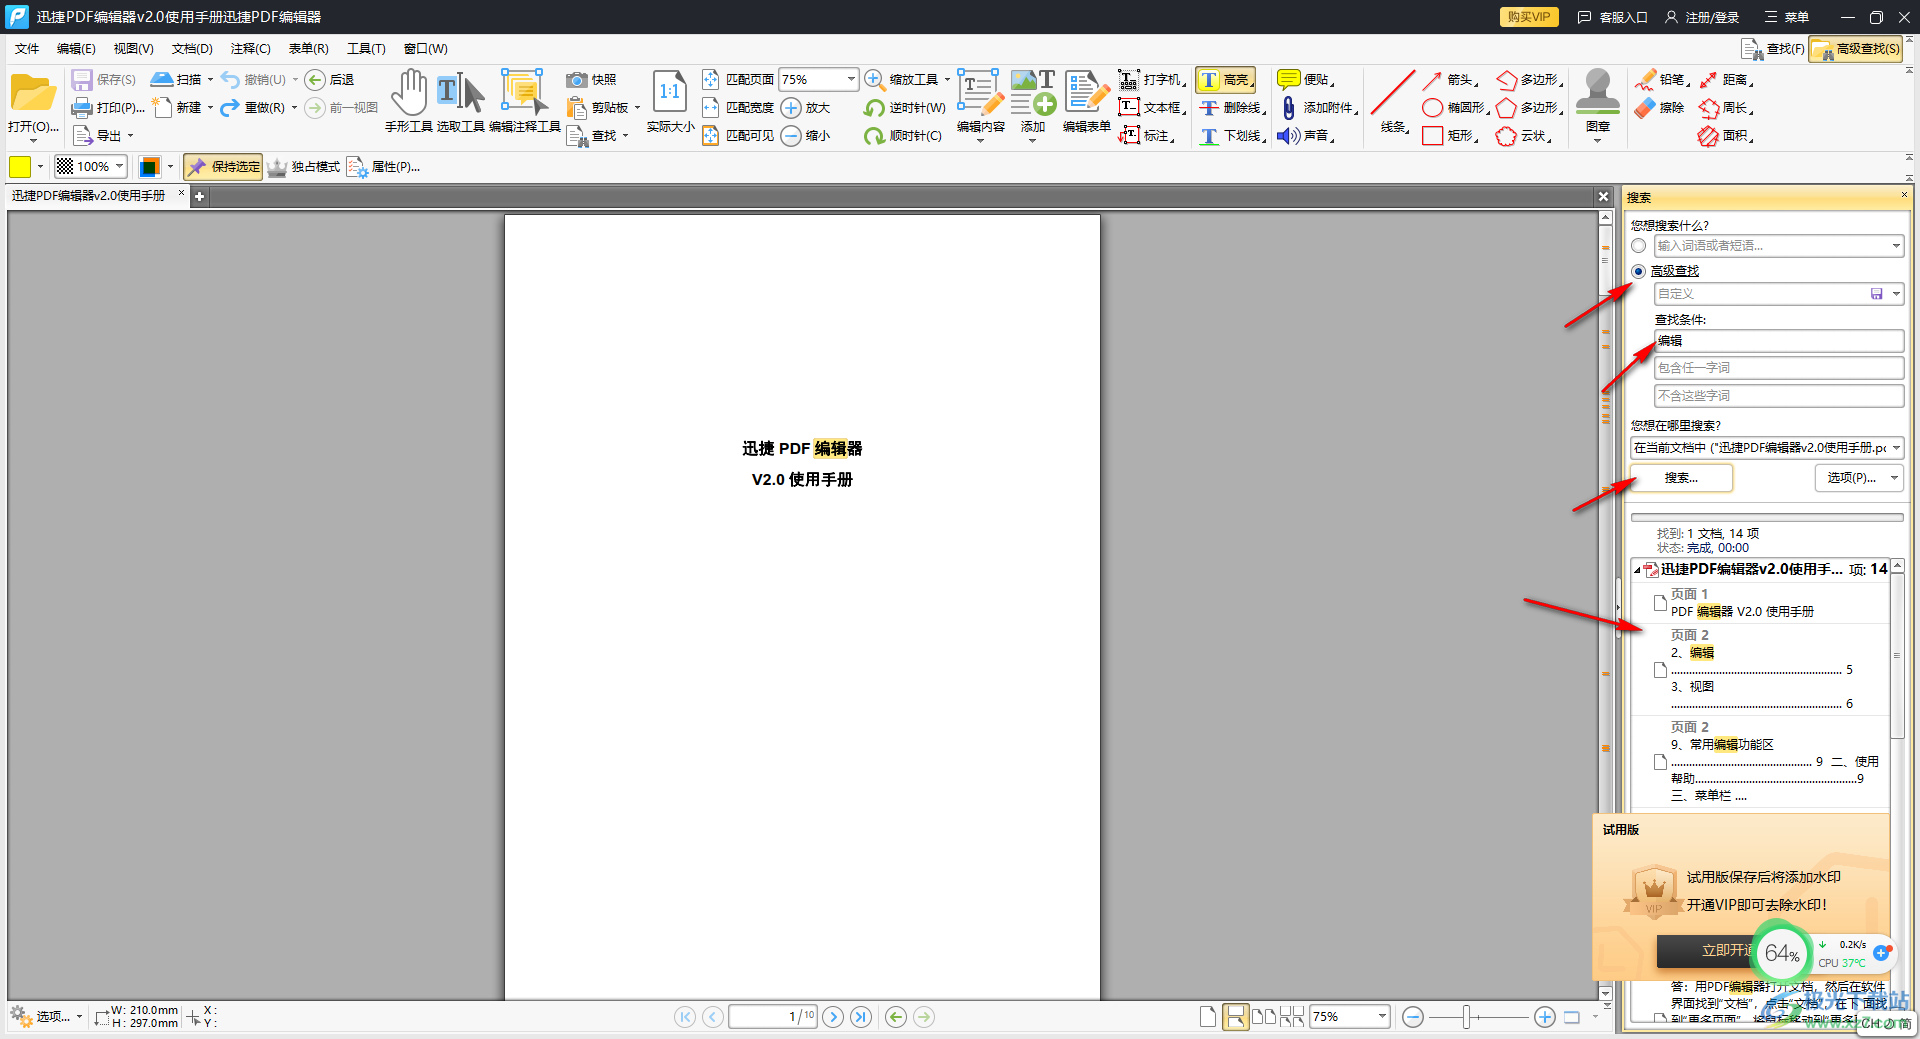1920x1039 pixels.
Task: Switch to two-page facing layout
Action: click(1264, 1017)
